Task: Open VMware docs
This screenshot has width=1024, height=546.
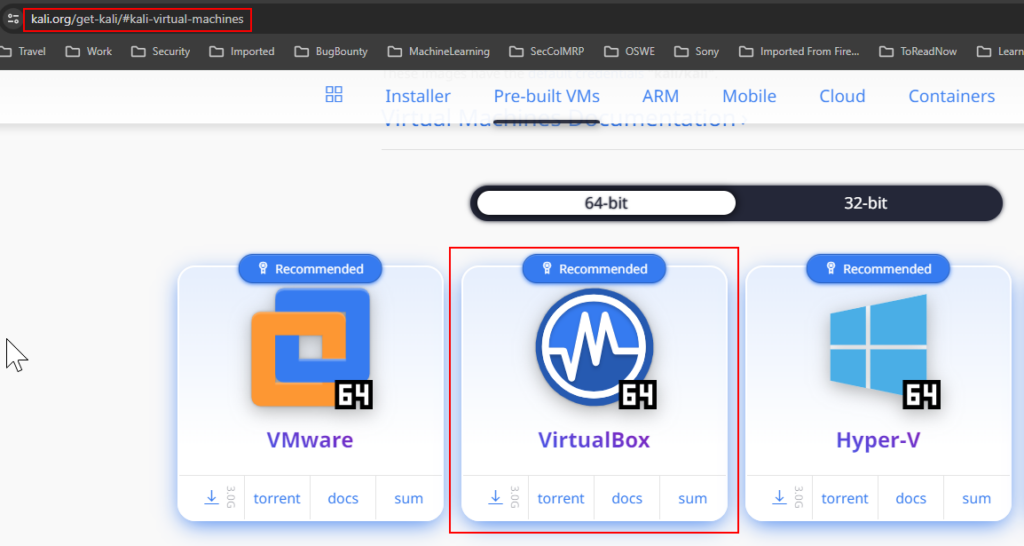Action: click(343, 498)
